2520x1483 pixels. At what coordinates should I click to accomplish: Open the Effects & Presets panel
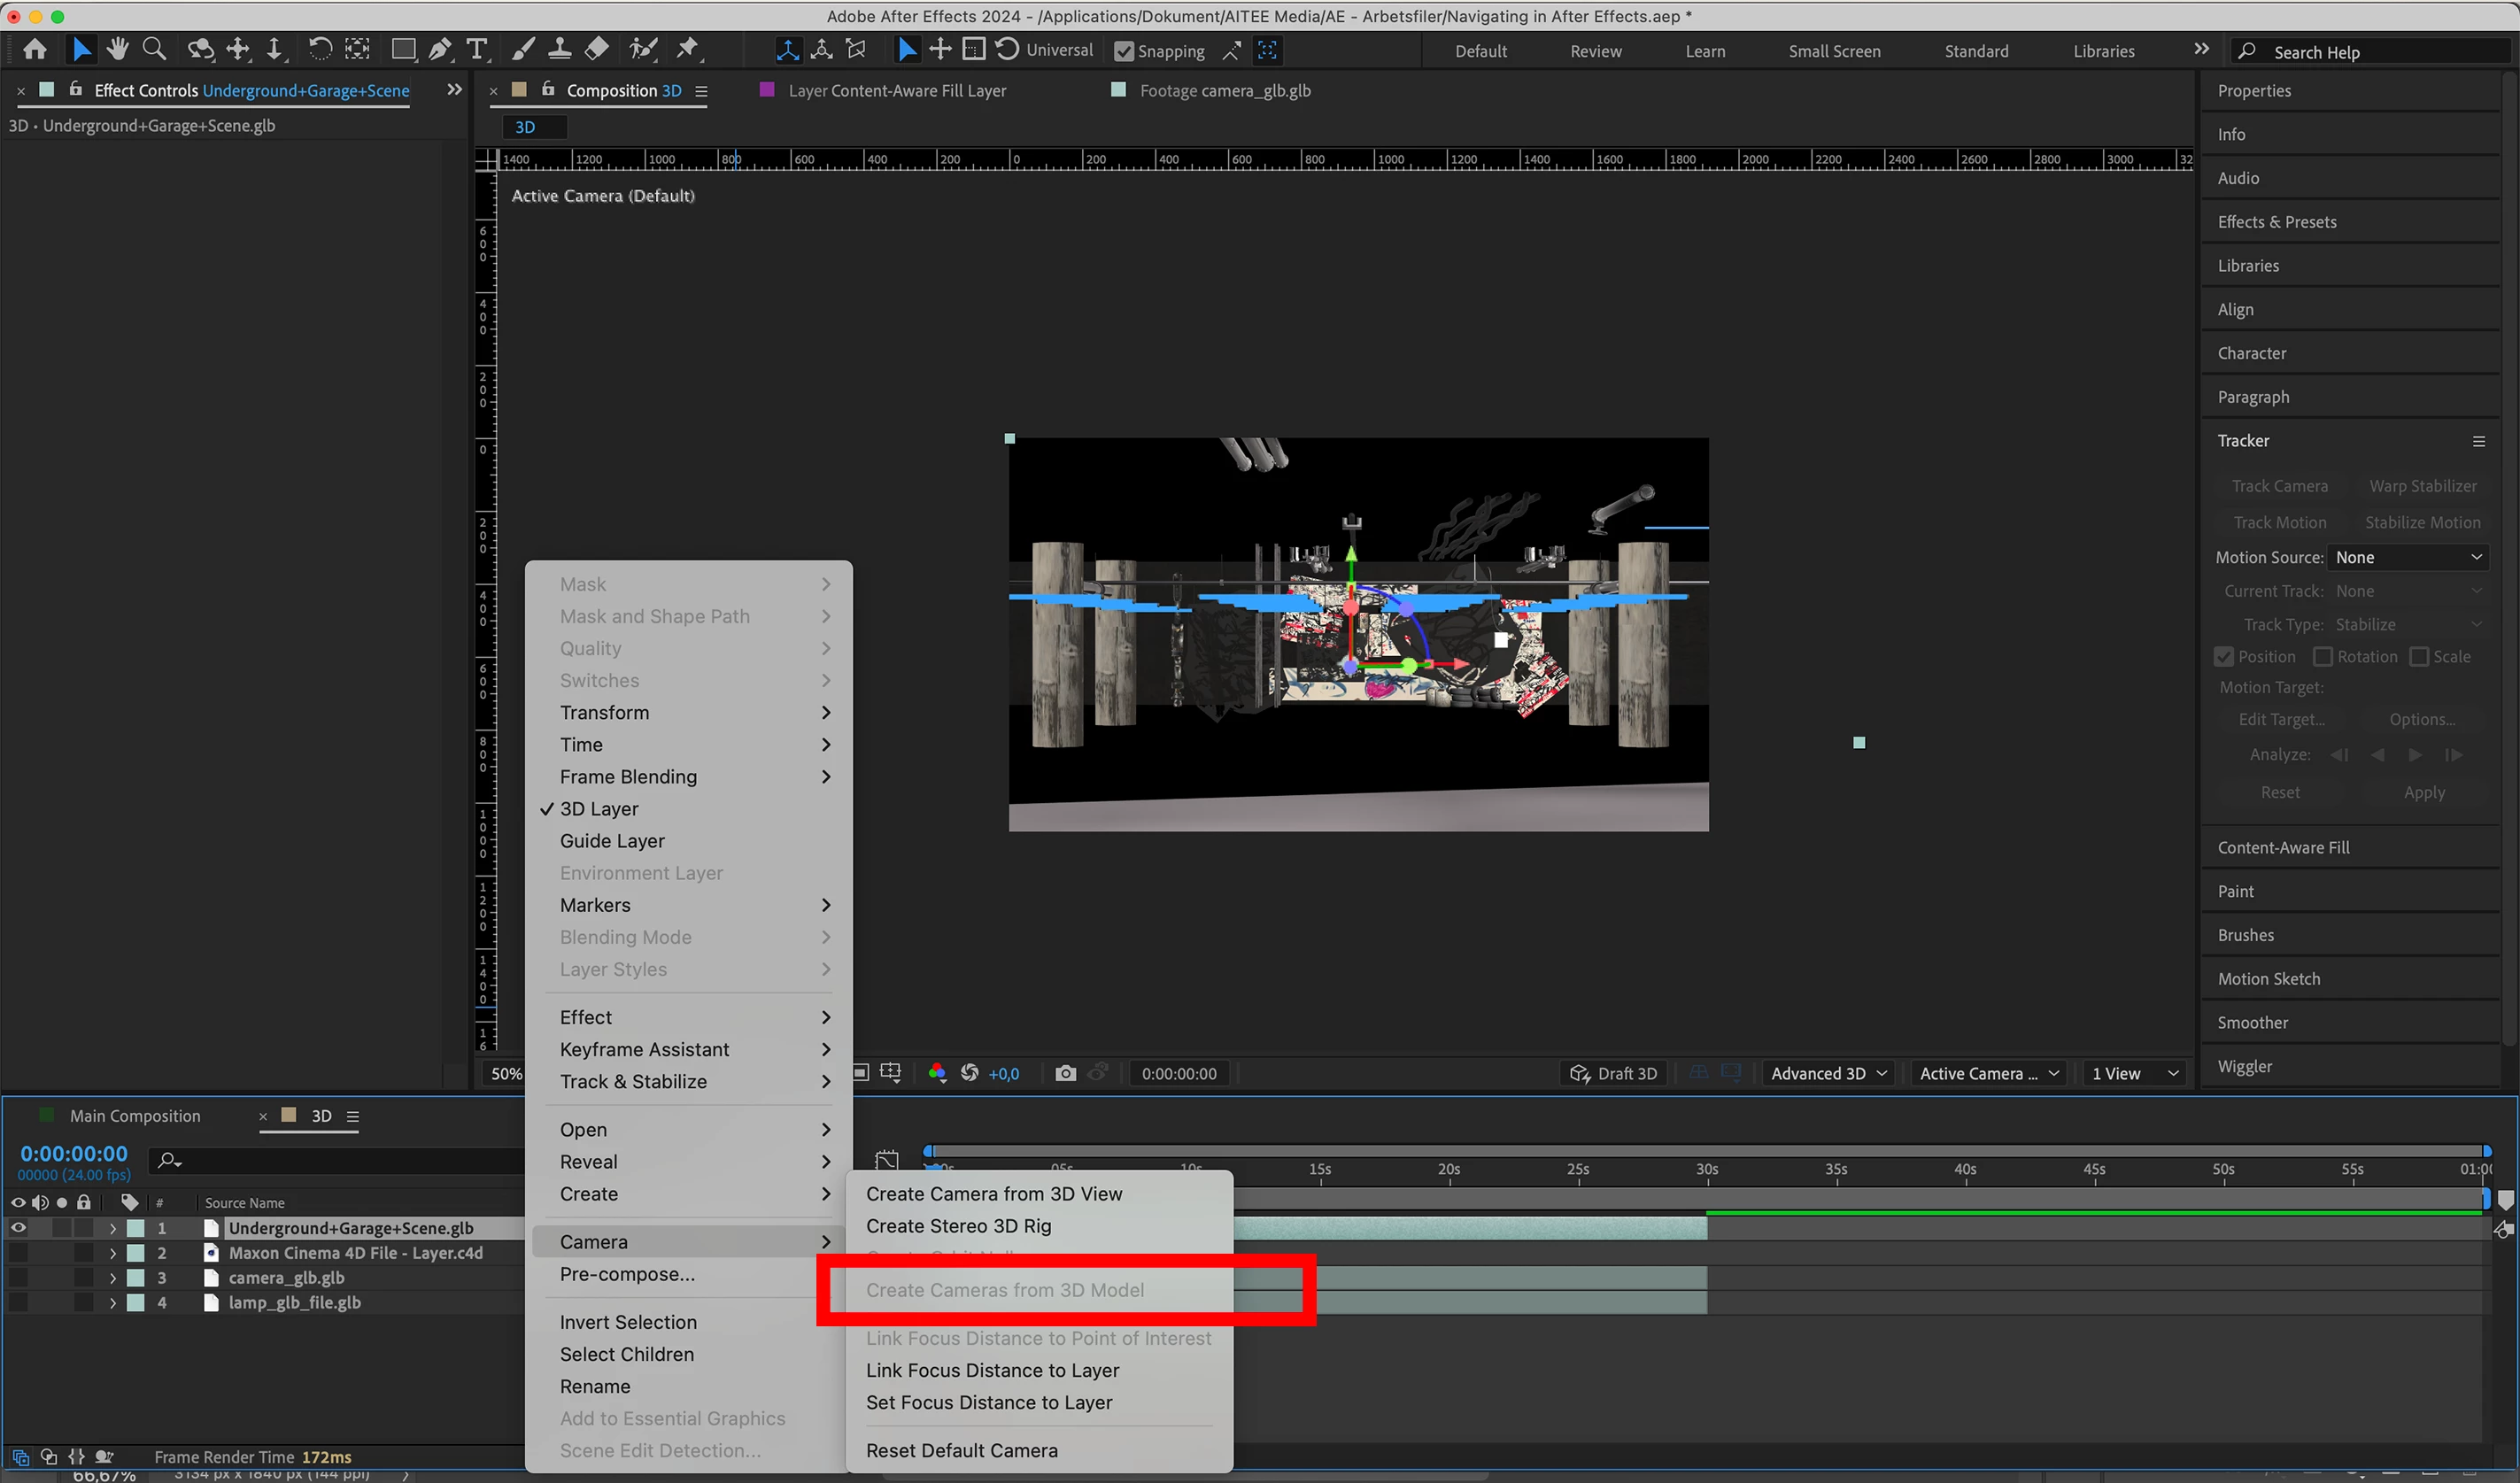coord(2277,222)
